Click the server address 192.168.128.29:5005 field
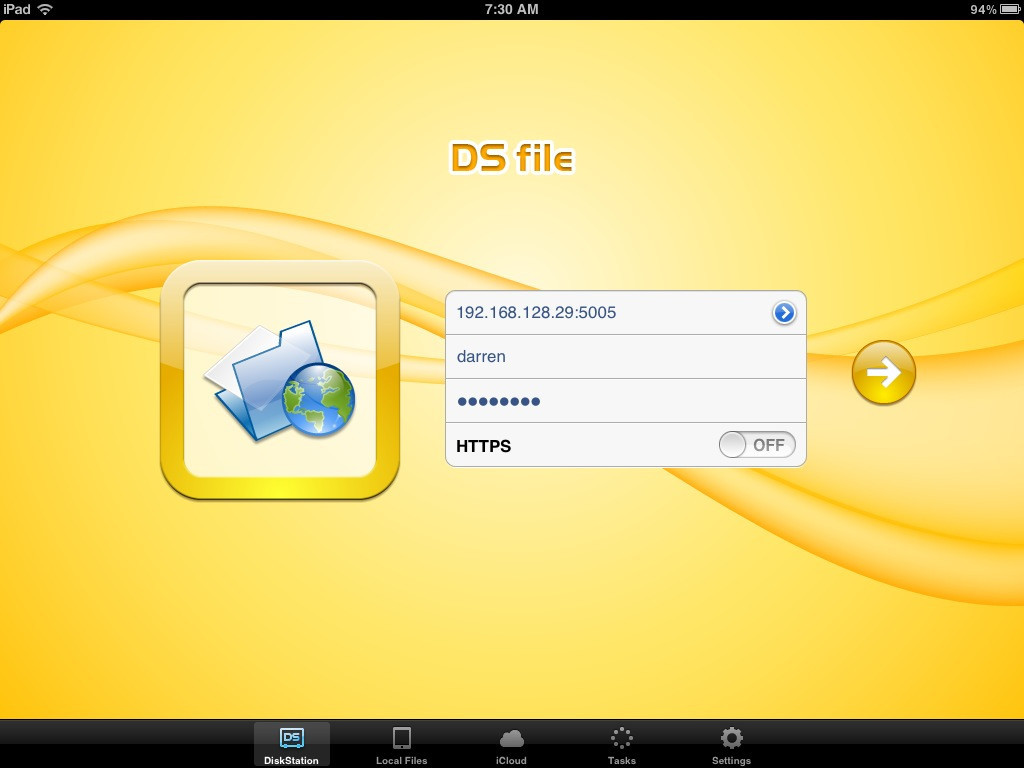Screen dimensions: 1024x768 [600, 313]
